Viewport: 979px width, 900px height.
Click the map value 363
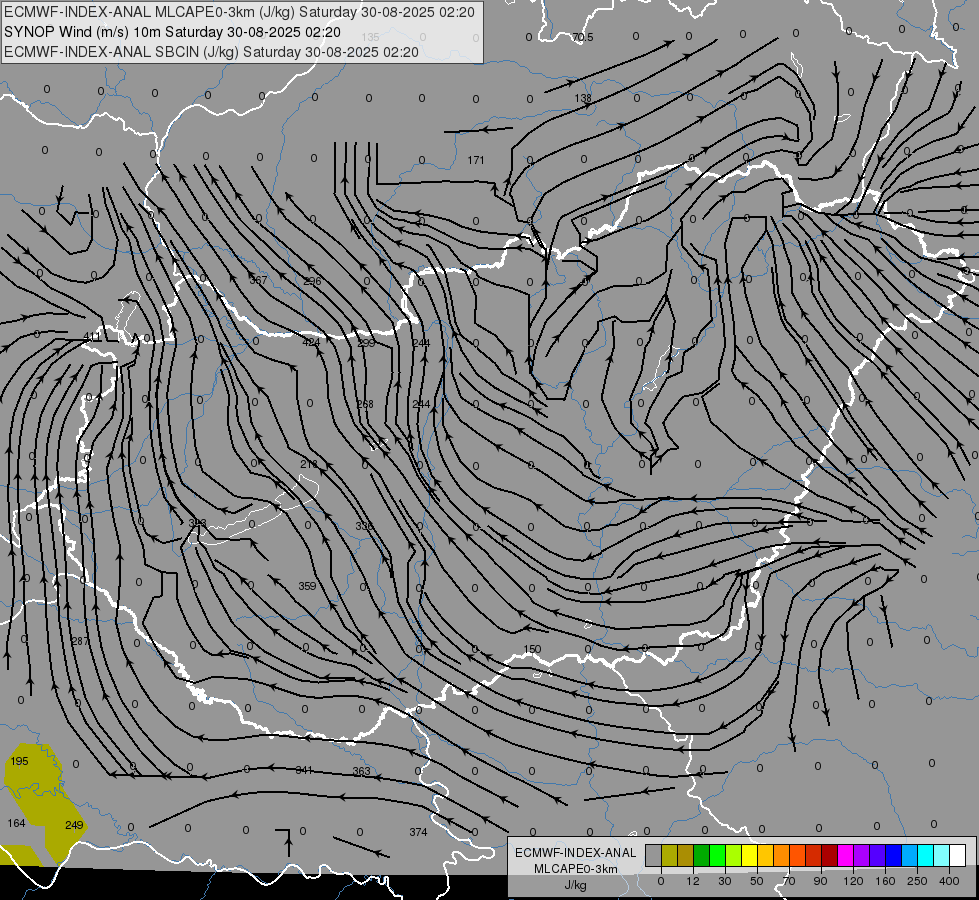tap(362, 771)
